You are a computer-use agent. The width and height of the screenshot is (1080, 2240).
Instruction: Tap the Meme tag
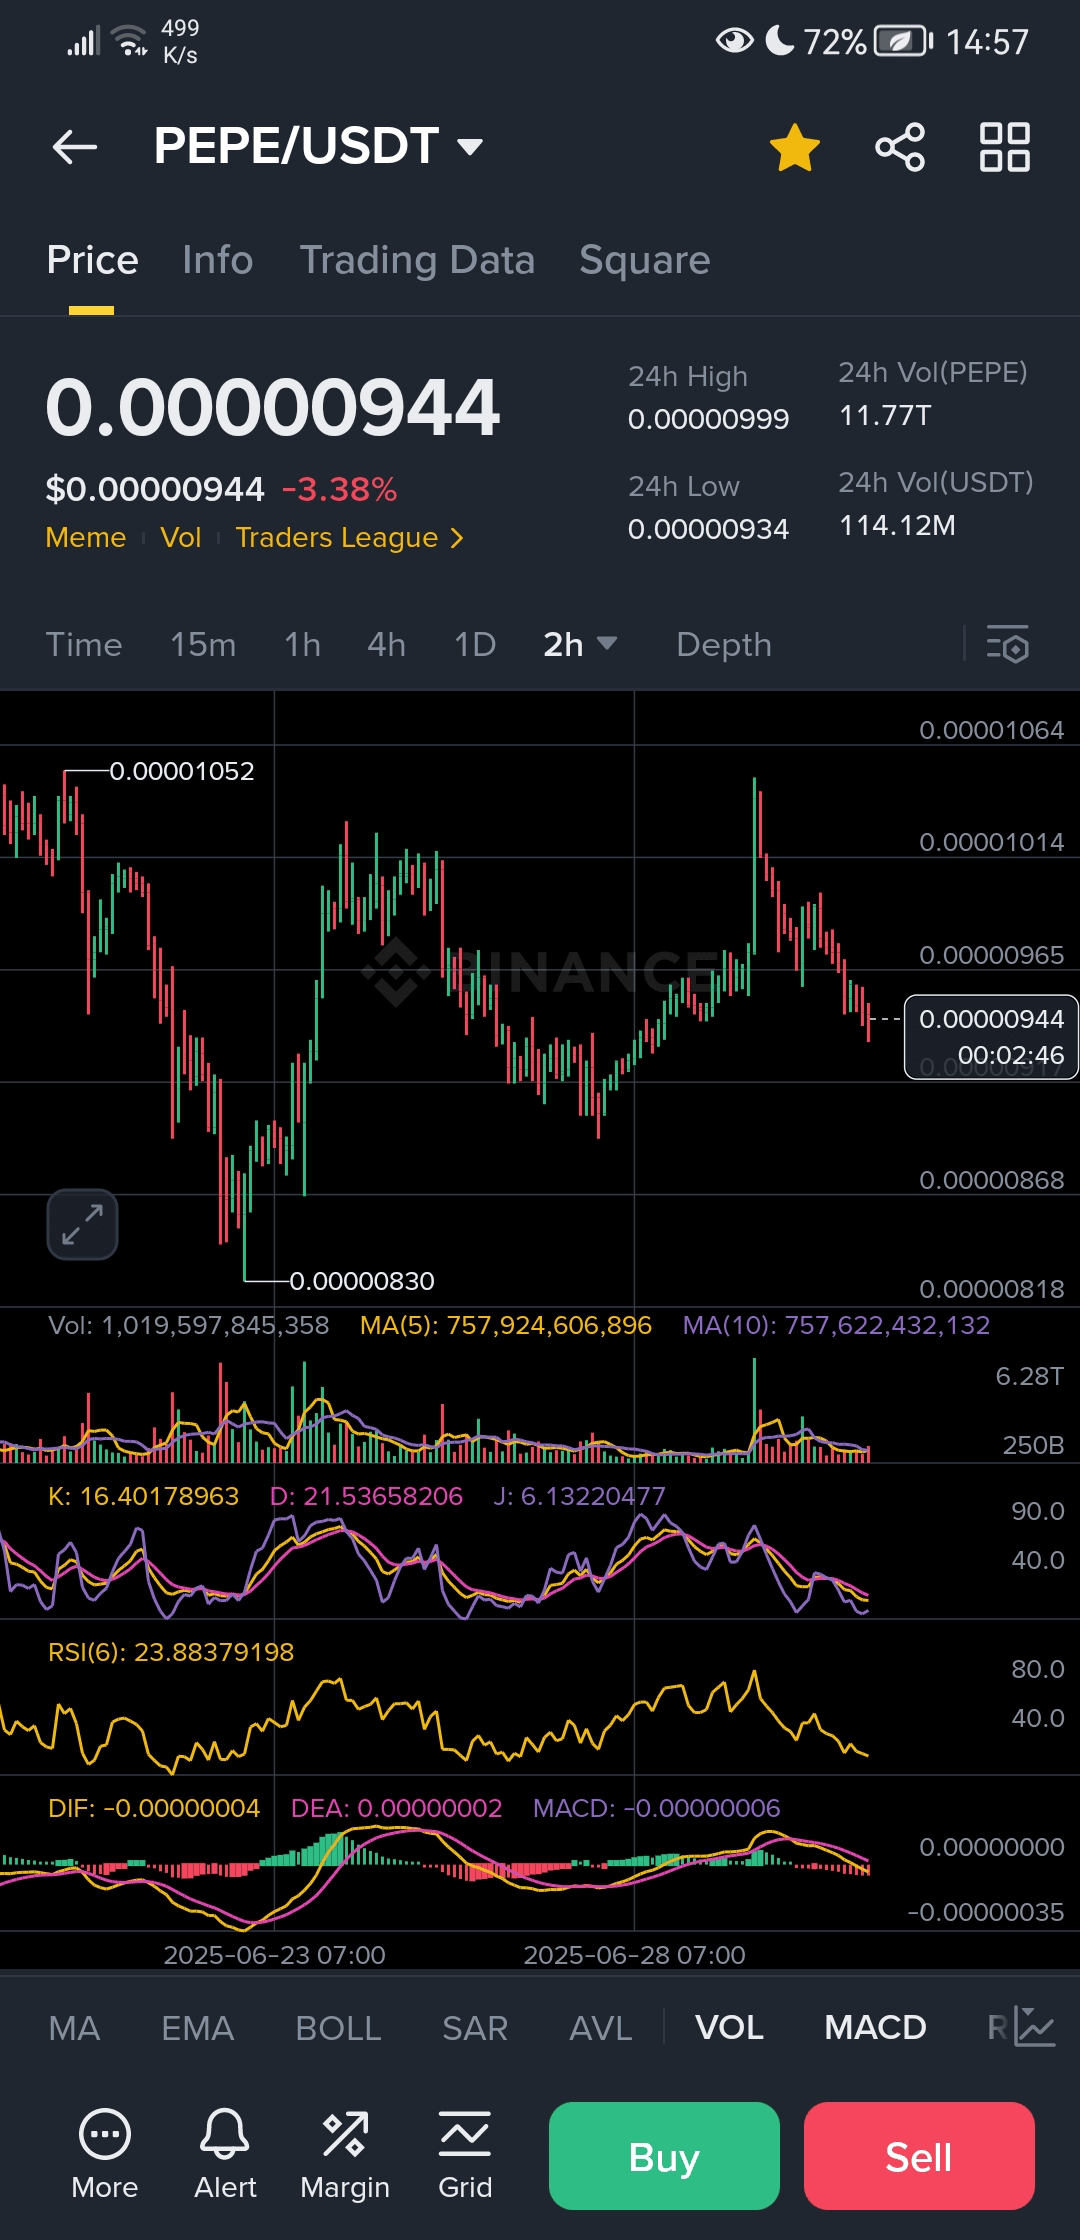click(x=86, y=538)
